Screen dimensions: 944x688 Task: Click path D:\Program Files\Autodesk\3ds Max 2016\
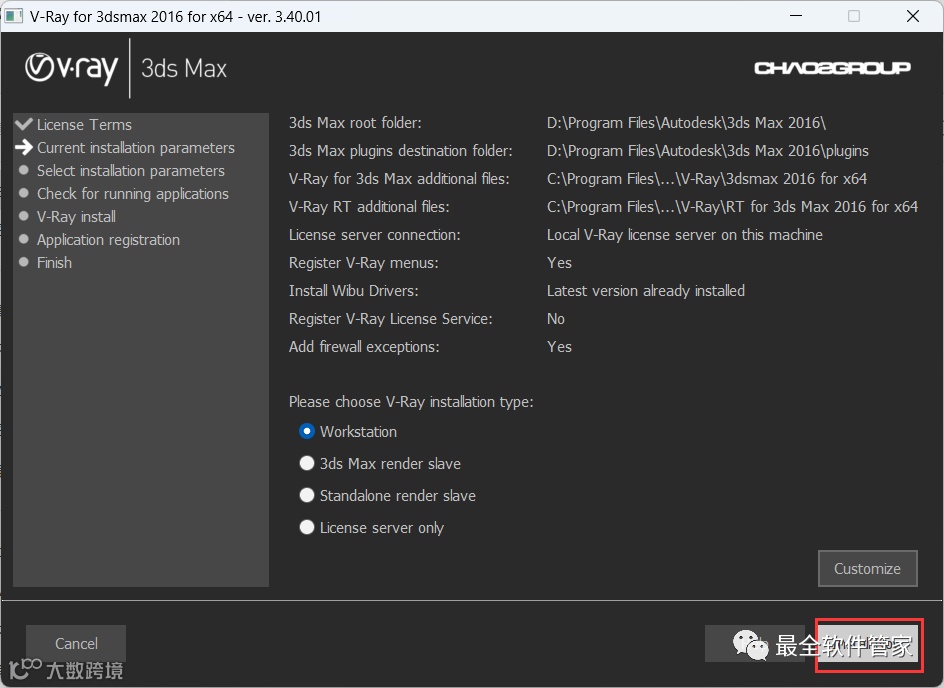[x=686, y=123]
